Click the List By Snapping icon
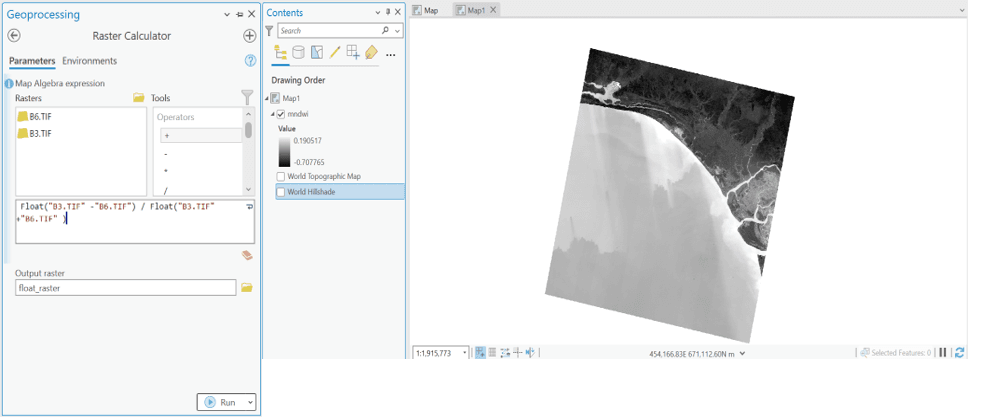The width and height of the screenshot is (987, 417). [353, 53]
